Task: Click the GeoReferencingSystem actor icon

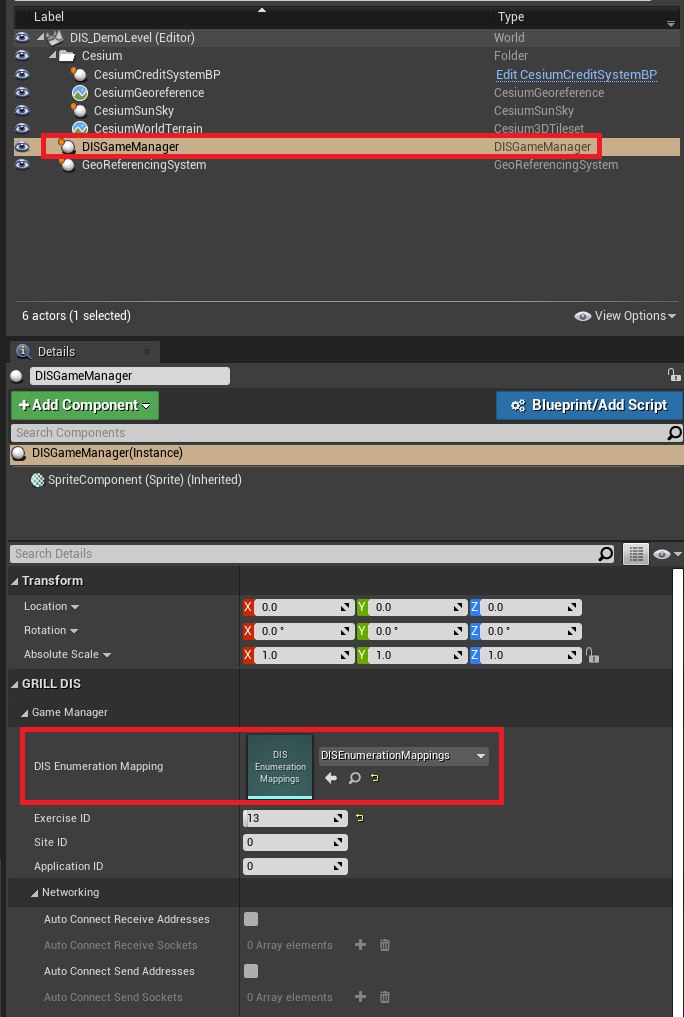Action: 67,165
